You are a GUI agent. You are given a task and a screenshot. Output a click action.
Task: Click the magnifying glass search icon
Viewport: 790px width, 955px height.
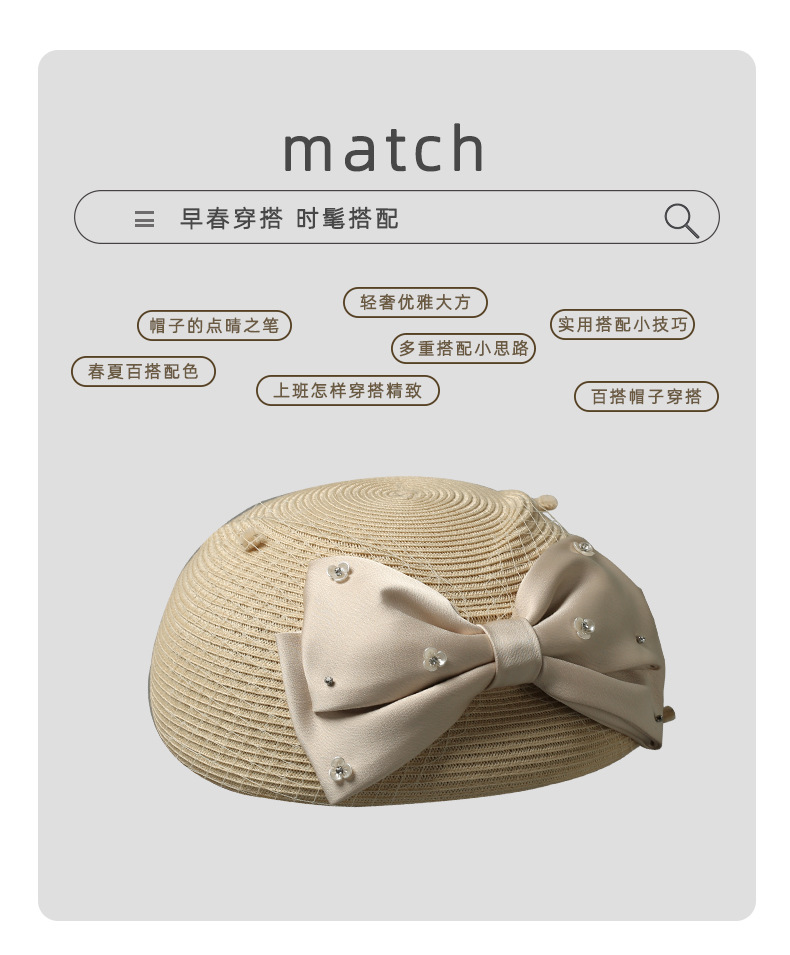click(x=682, y=220)
